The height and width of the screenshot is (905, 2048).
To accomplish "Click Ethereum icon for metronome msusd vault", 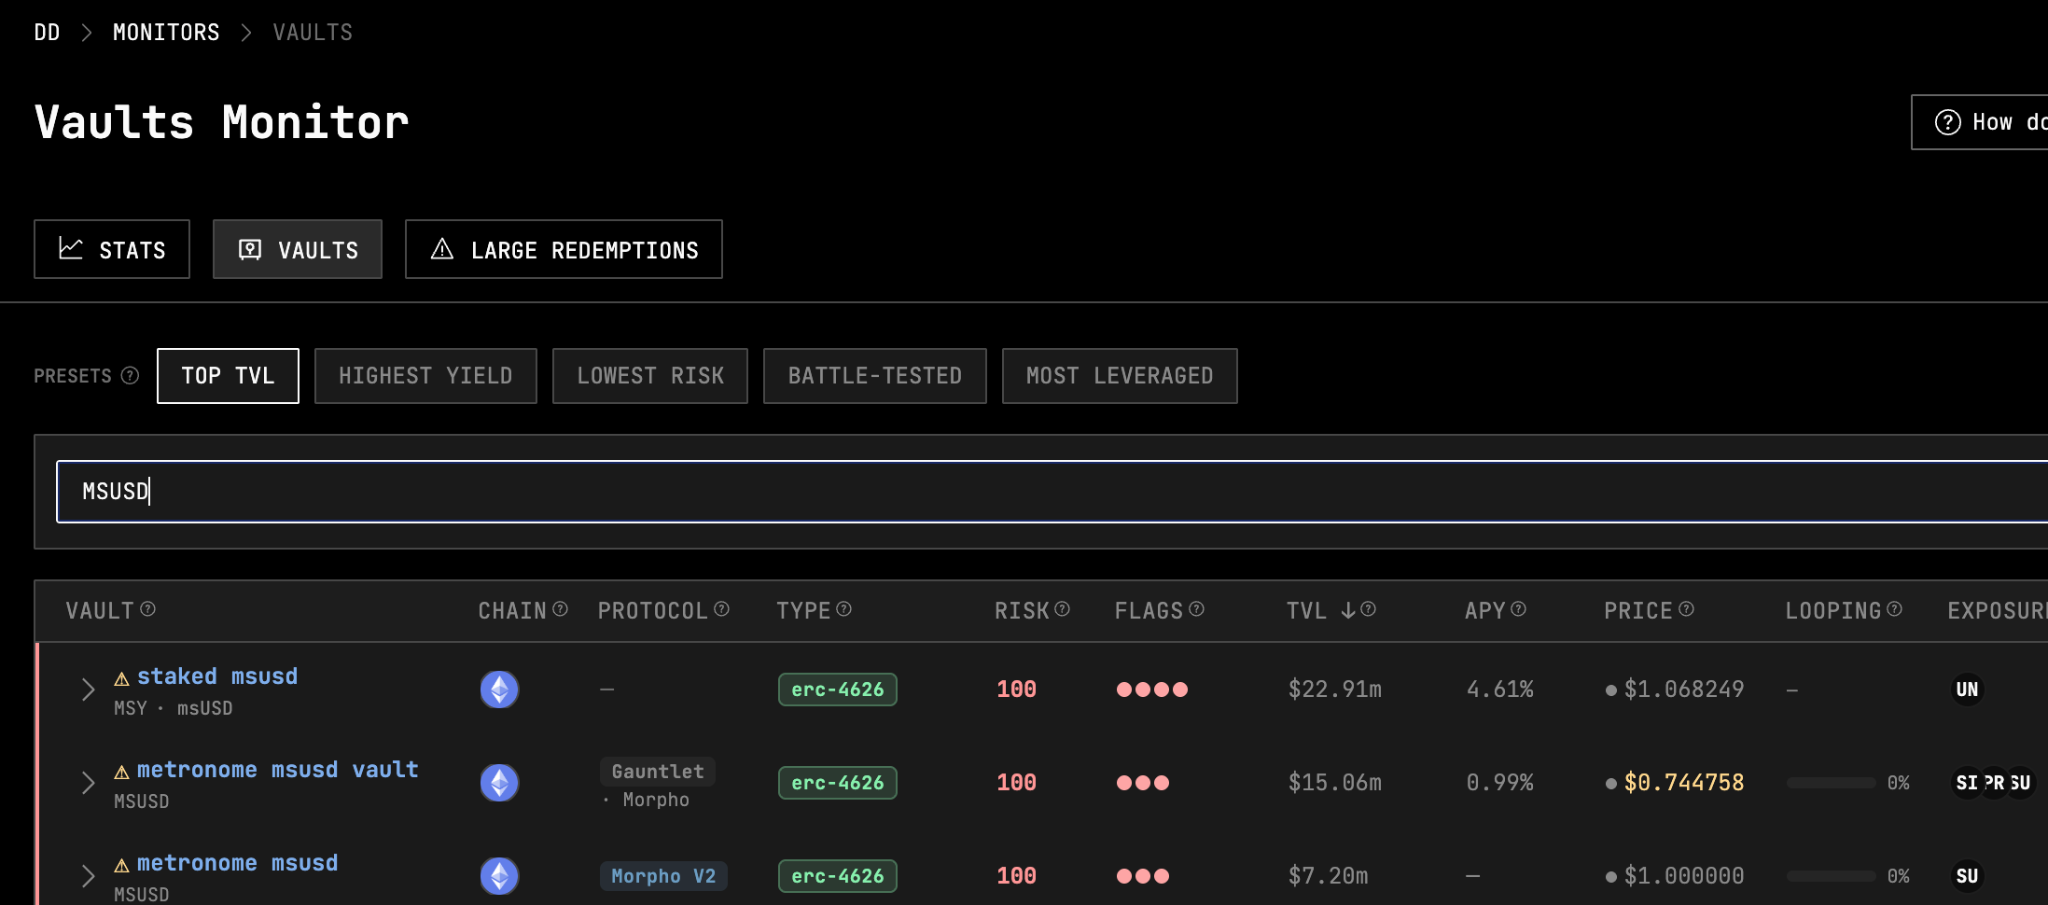I will (499, 783).
